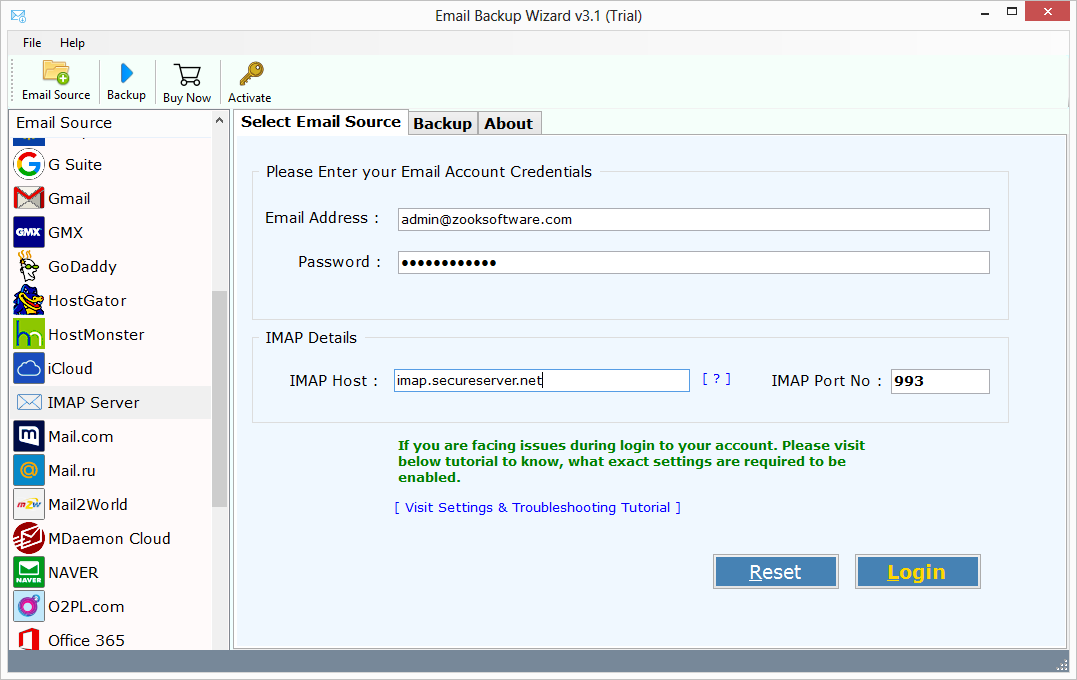Click the Backup toolbar play icon
1077x680 pixels.
[126, 73]
